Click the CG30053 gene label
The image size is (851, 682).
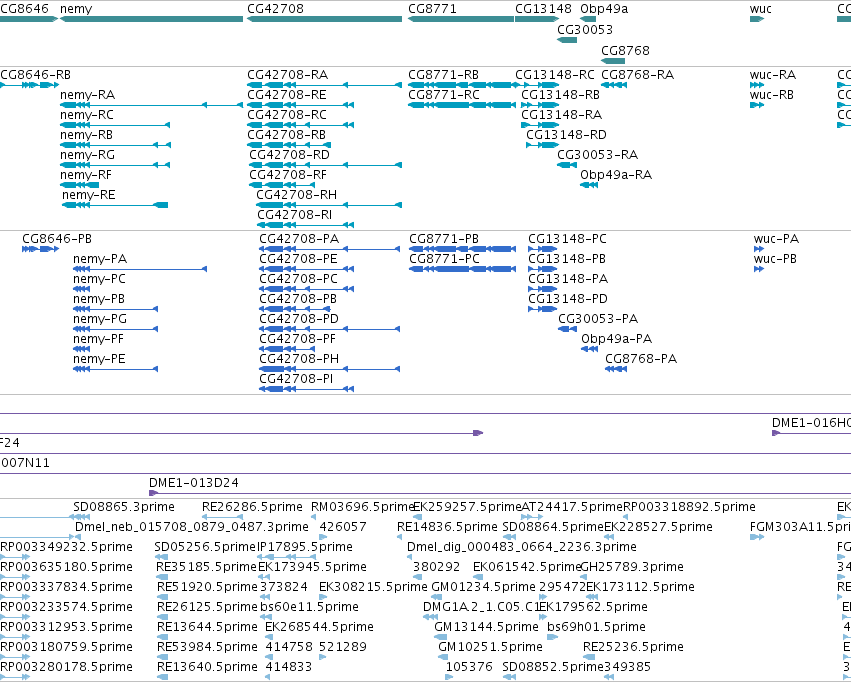point(585,29)
